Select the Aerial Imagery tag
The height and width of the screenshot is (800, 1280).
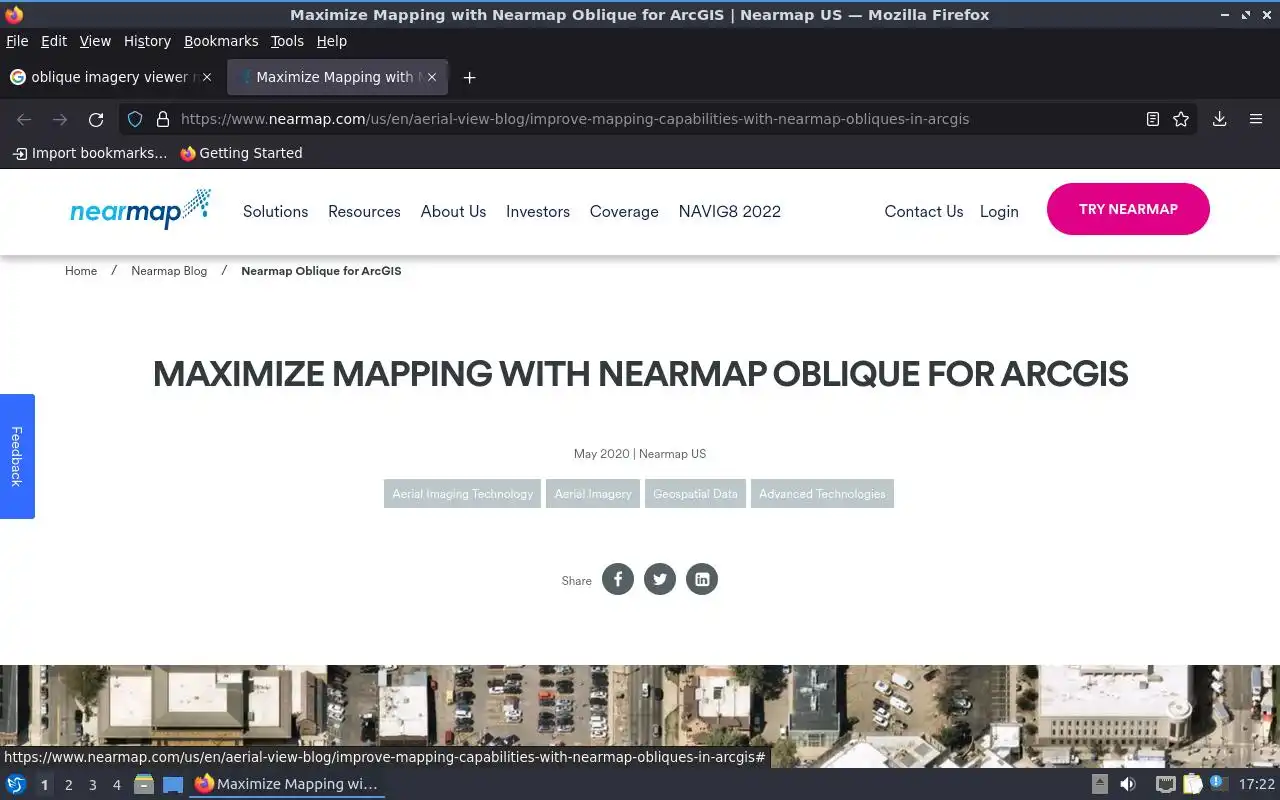coord(593,494)
